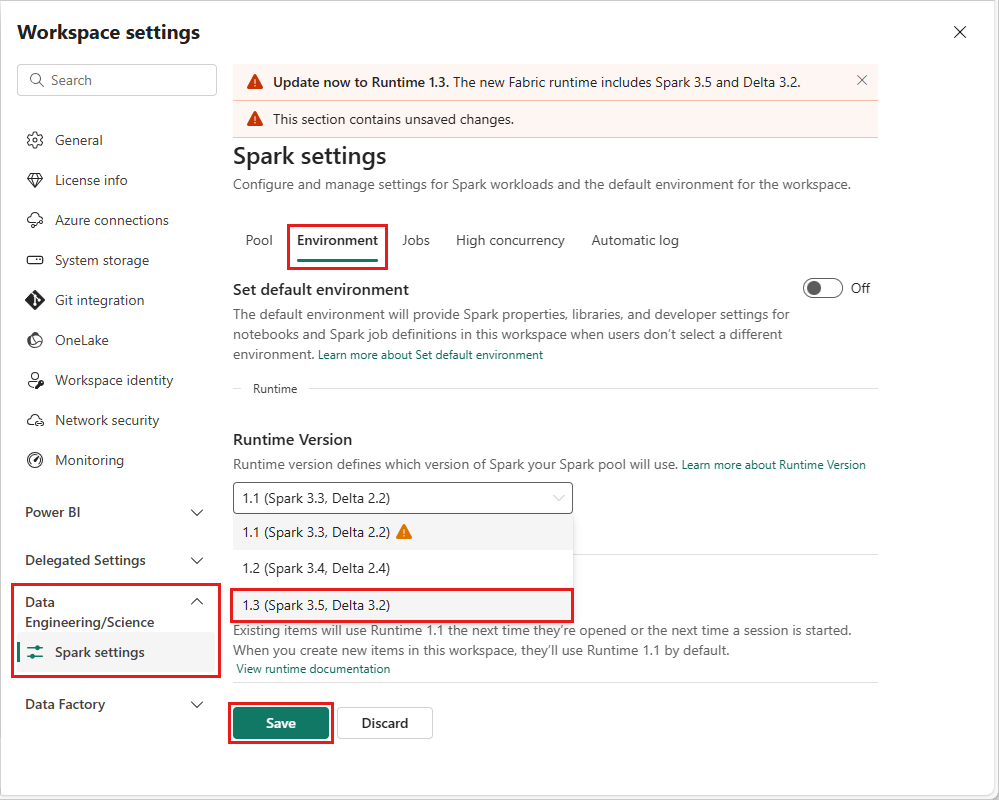Screen dimensions: 999x800
Task: Save the Spark settings changes
Action: pos(281,723)
